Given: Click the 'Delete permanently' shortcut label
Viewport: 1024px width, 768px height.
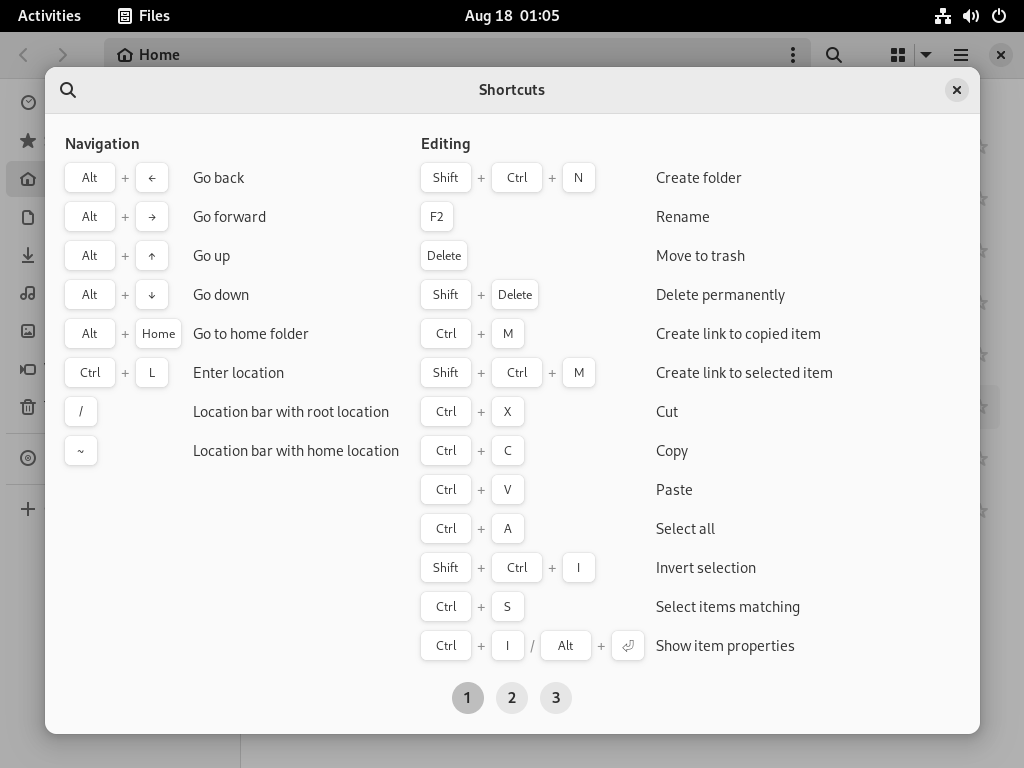Looking at the screenshot, I should (720, 295).
